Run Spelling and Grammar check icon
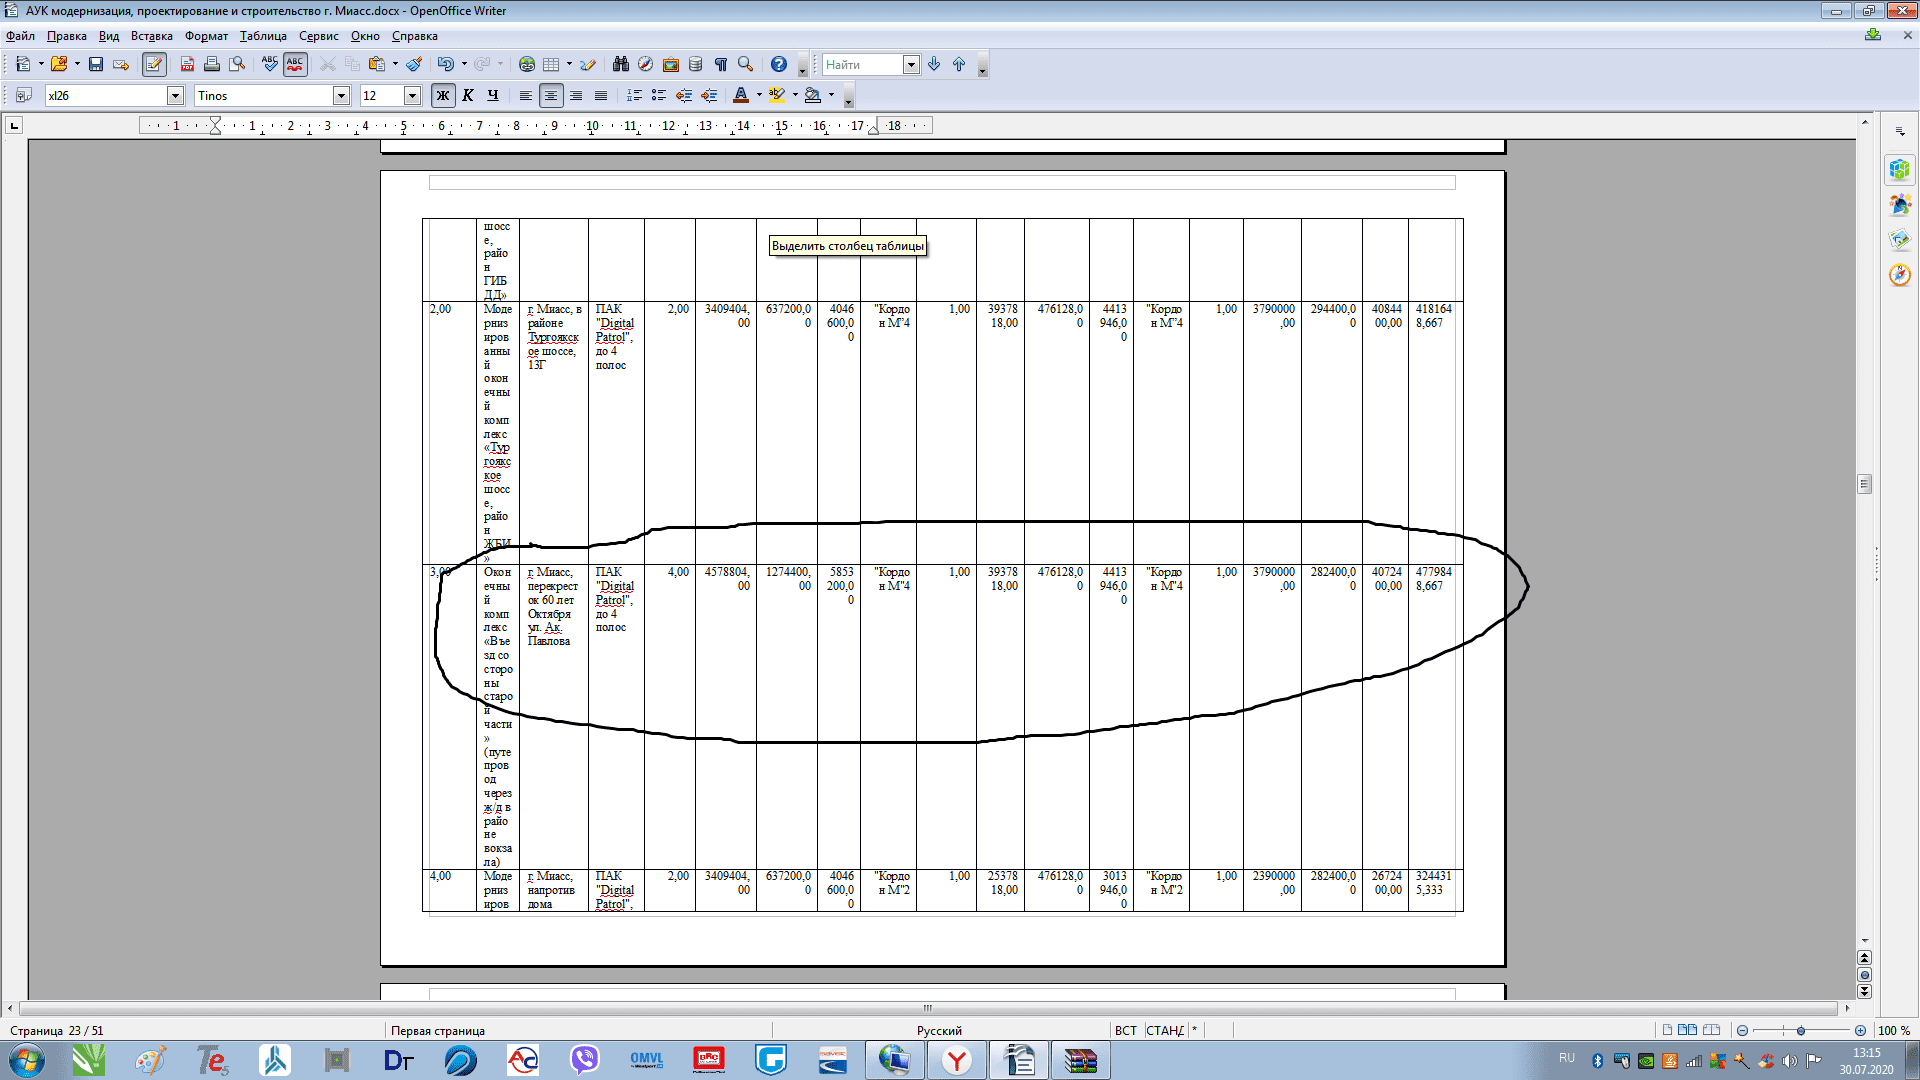This screenshot has height=1080, width=1920. coord(270,64)
